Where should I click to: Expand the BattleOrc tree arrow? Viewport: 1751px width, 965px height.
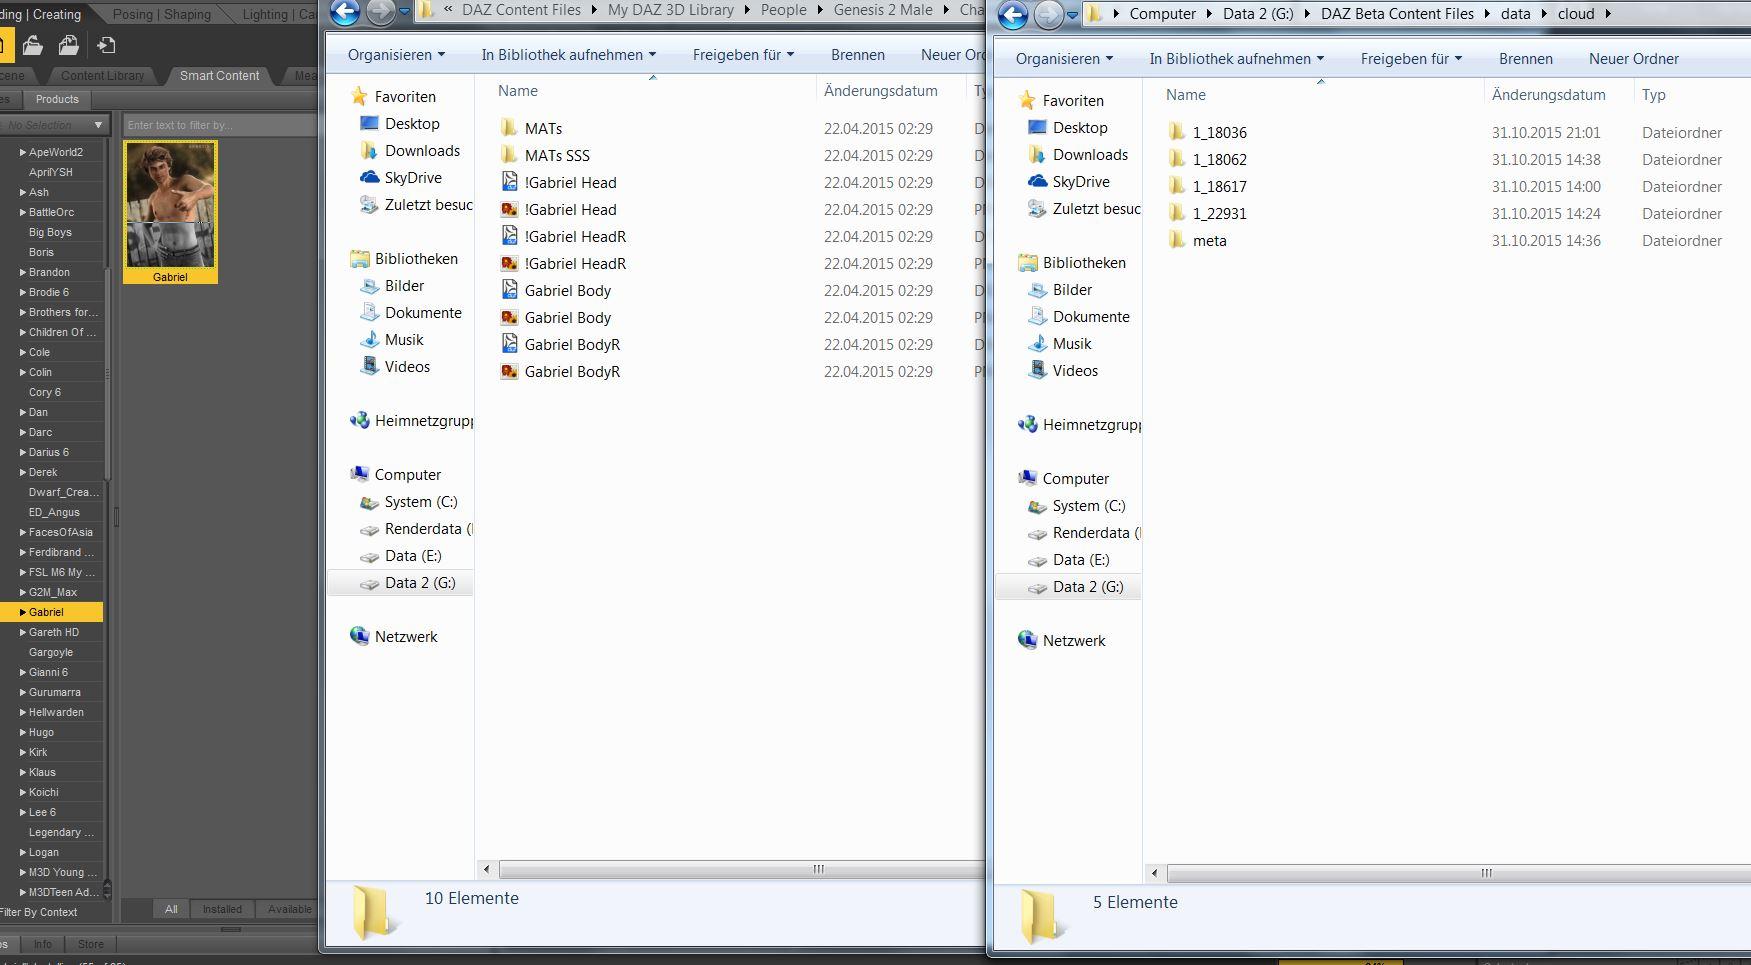tap(22, 212)
